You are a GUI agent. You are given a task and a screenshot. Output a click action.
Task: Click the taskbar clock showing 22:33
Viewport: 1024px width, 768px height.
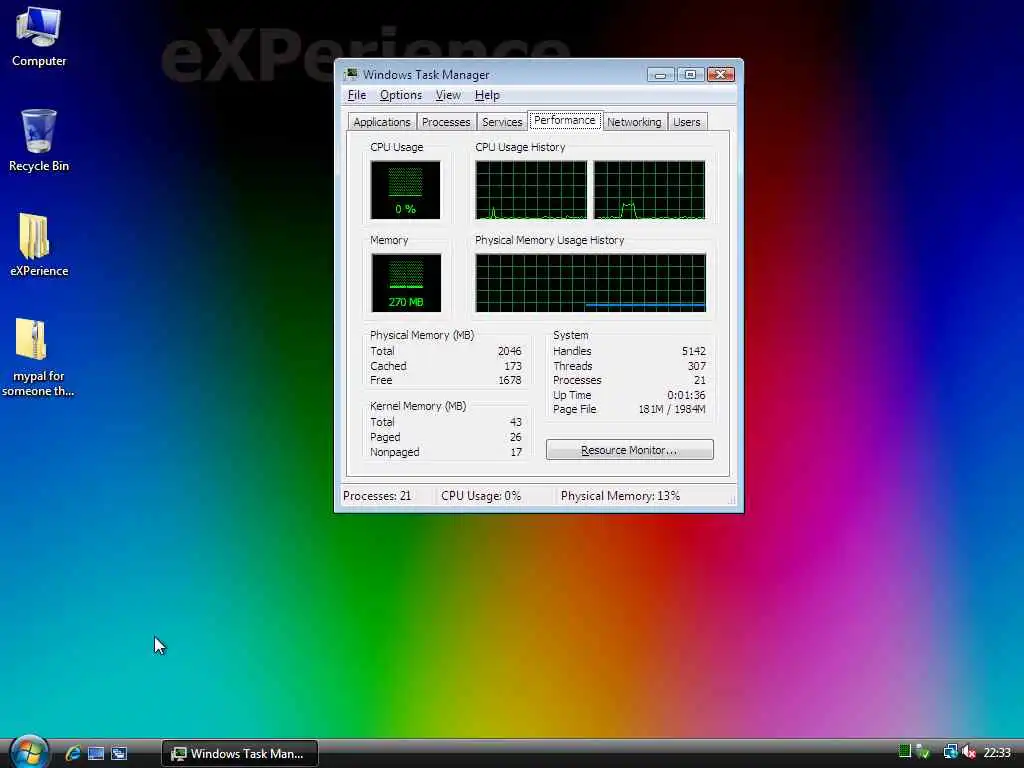click(x=997, y=753)
